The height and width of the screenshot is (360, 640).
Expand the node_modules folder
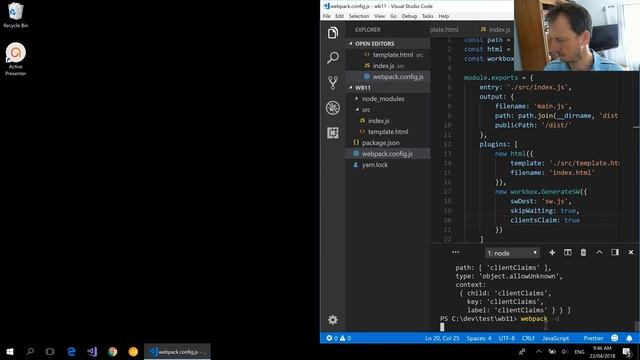[387, 99]
